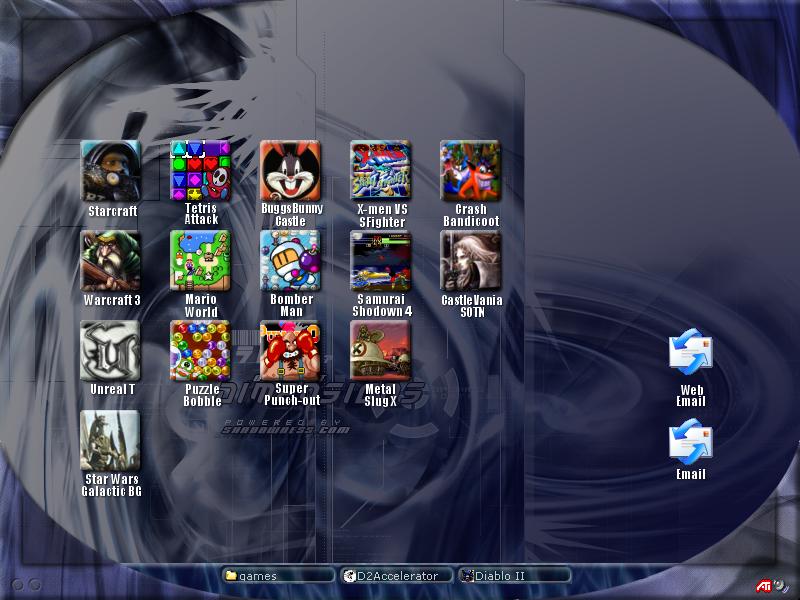Screen dimensions: 800x600
Task: Select the Puzzle Bobble icon
Action: 201,351
